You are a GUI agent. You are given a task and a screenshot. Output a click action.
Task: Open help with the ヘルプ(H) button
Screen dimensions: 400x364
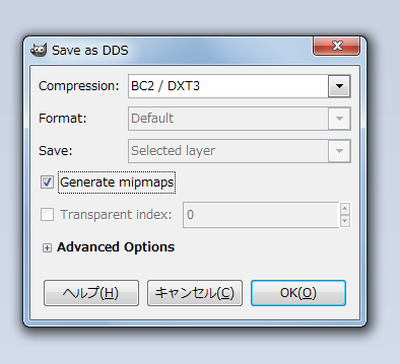91,293
